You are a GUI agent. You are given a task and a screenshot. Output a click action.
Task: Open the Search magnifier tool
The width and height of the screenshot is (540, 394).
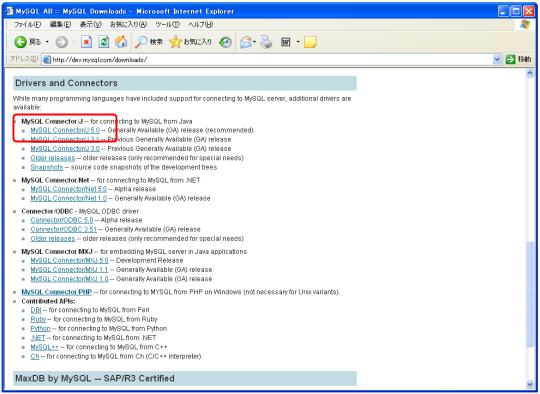[148, 42]
